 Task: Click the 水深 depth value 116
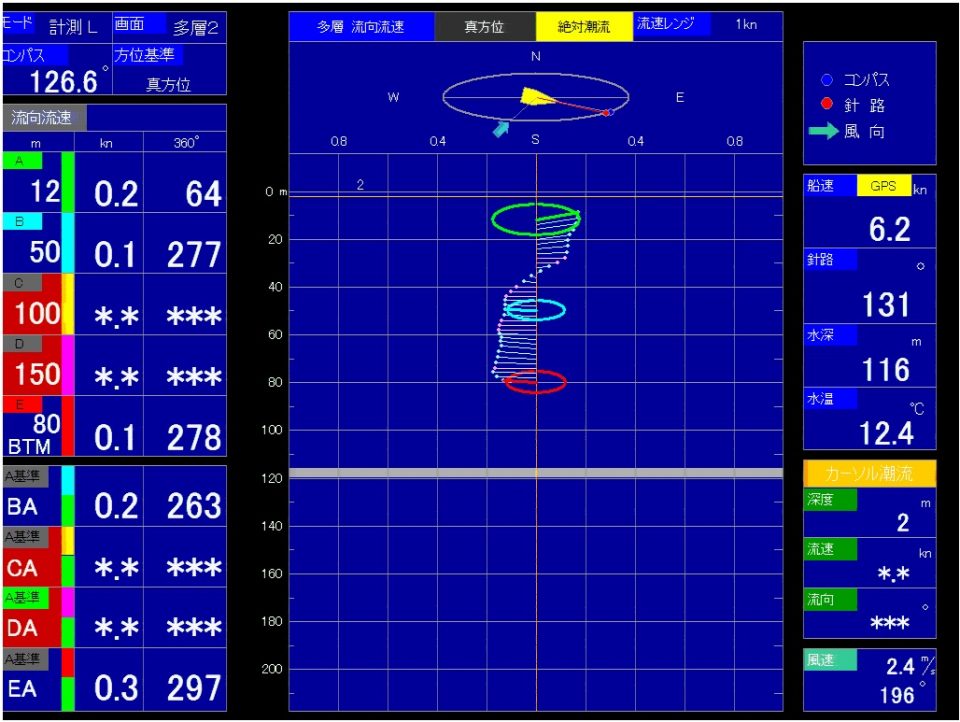(x=886, y=370)
